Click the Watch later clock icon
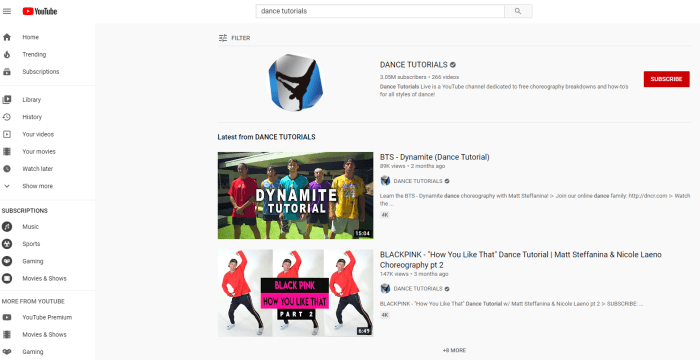The image size is (700, 360). tap(7, 169)
